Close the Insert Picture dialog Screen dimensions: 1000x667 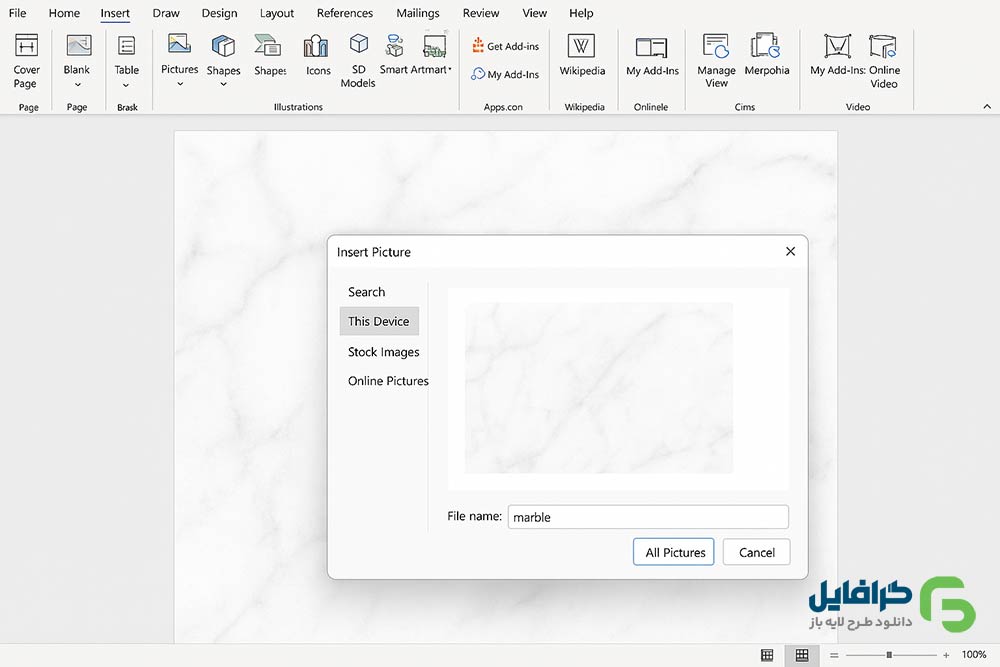coord(790,251)
